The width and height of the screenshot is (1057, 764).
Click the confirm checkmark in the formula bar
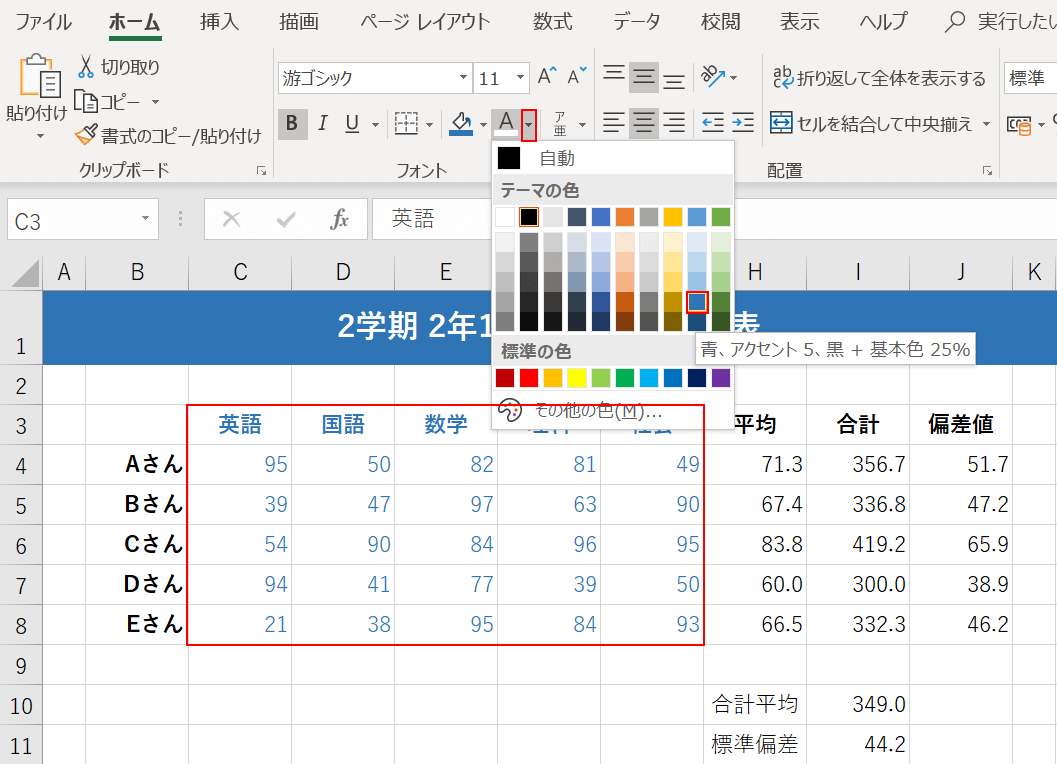286,219
